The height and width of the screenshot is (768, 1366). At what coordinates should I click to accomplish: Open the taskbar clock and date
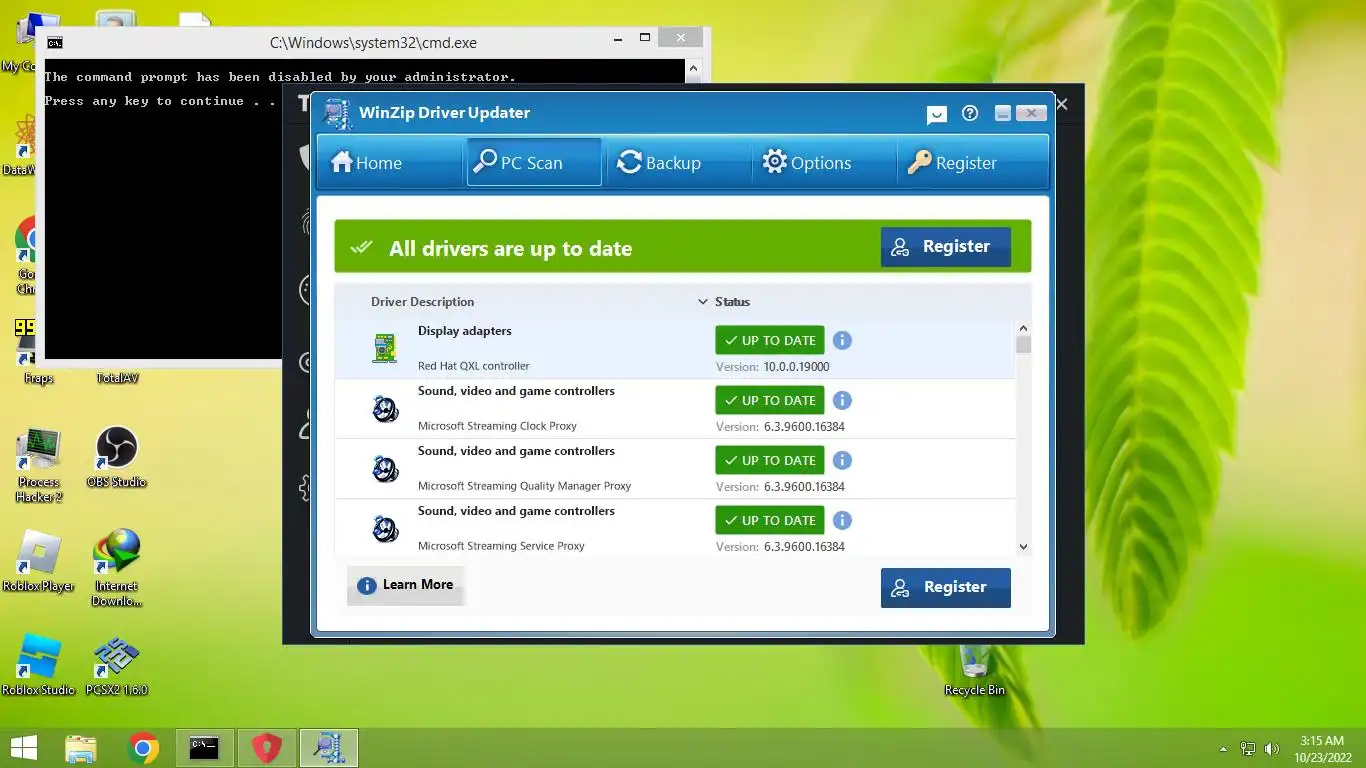tap(1322, 749)
